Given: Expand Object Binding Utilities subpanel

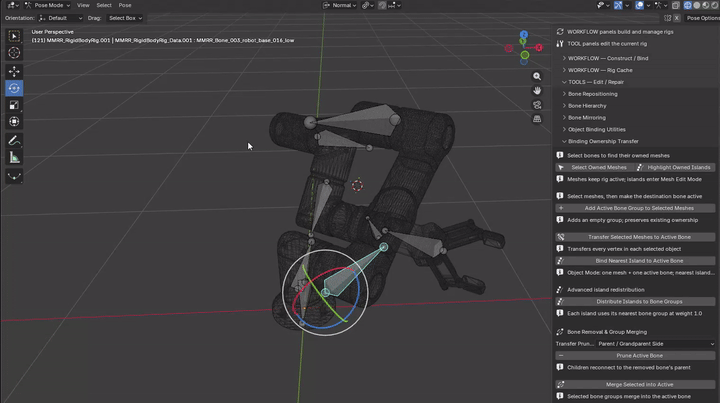Looking at the screenshot, I should [596, 130].
